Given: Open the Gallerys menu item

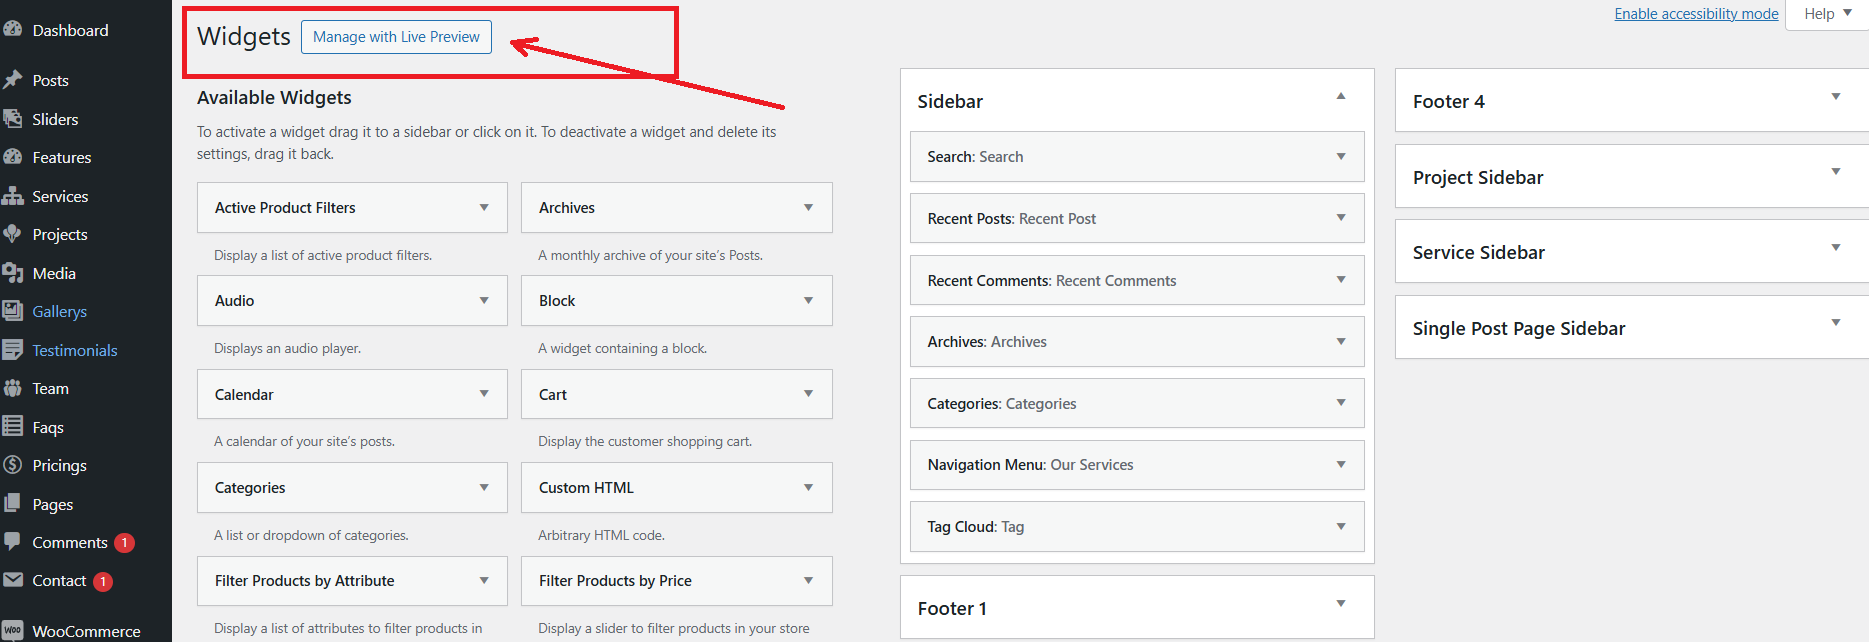Looking at the screenshot, I should click(59, 311).
